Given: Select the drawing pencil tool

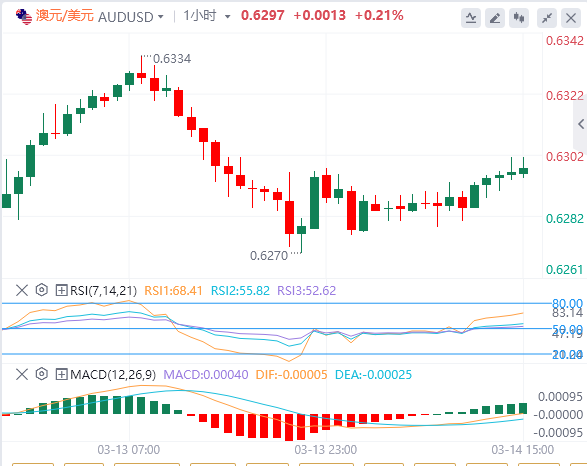Looking at the screenshot, I should pos(495,18).
